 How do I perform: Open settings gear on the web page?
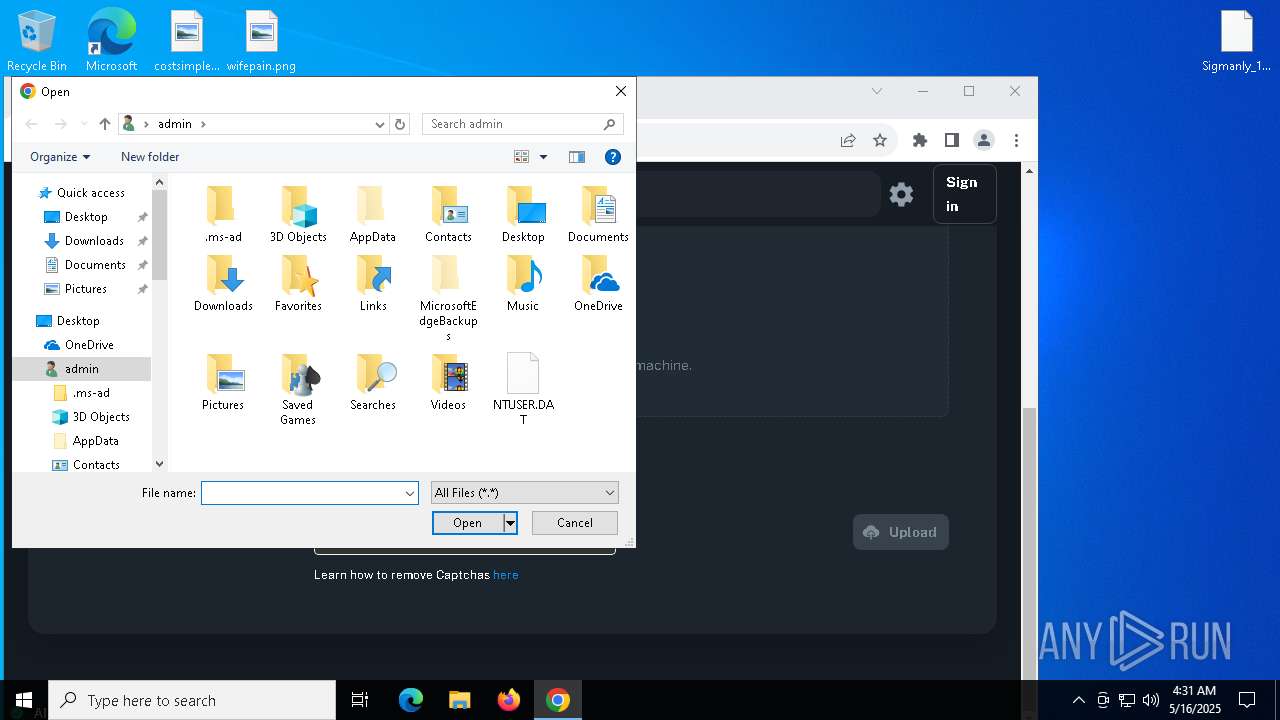pyautogui.click(x=901, y=194)
